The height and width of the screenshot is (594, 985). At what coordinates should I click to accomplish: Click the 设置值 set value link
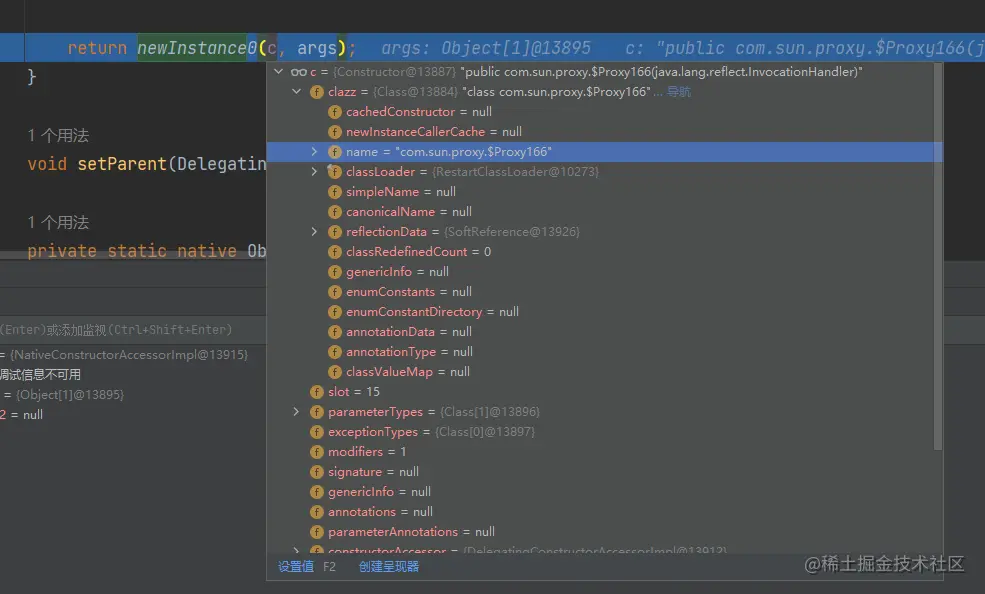296,566
